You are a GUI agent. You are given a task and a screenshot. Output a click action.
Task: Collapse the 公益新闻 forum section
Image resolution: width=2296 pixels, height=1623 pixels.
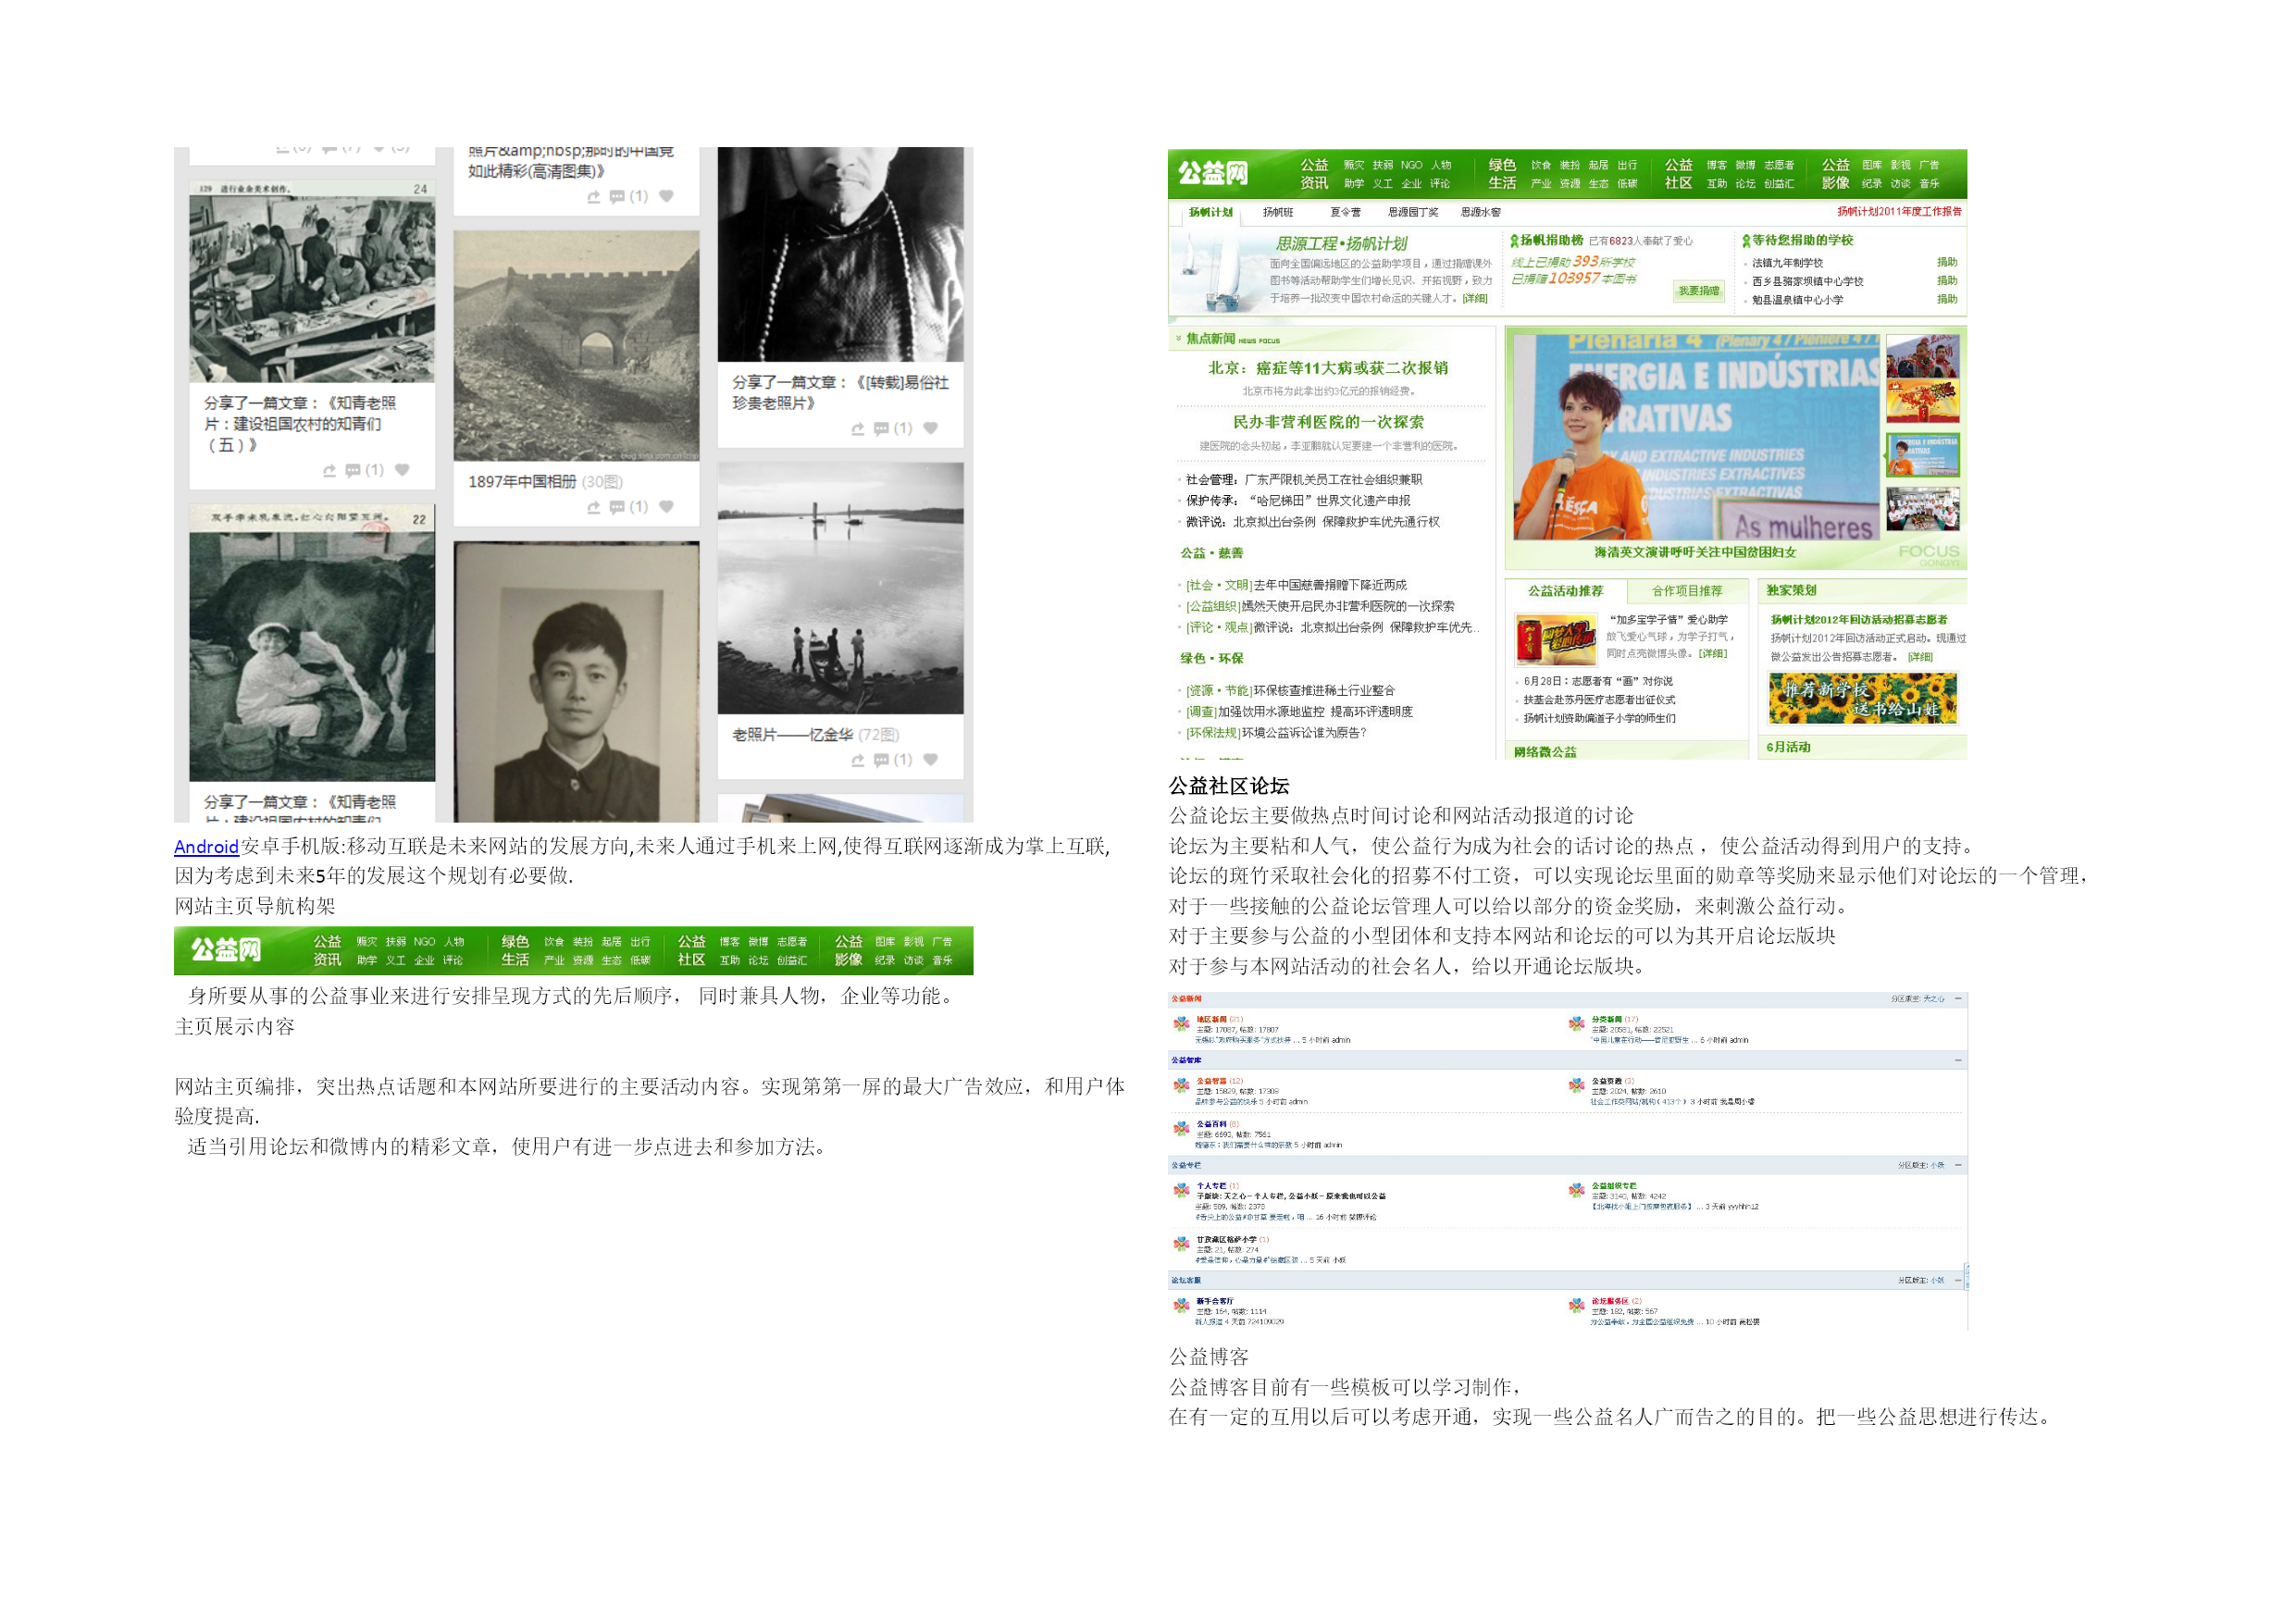tap(1958, 999)
